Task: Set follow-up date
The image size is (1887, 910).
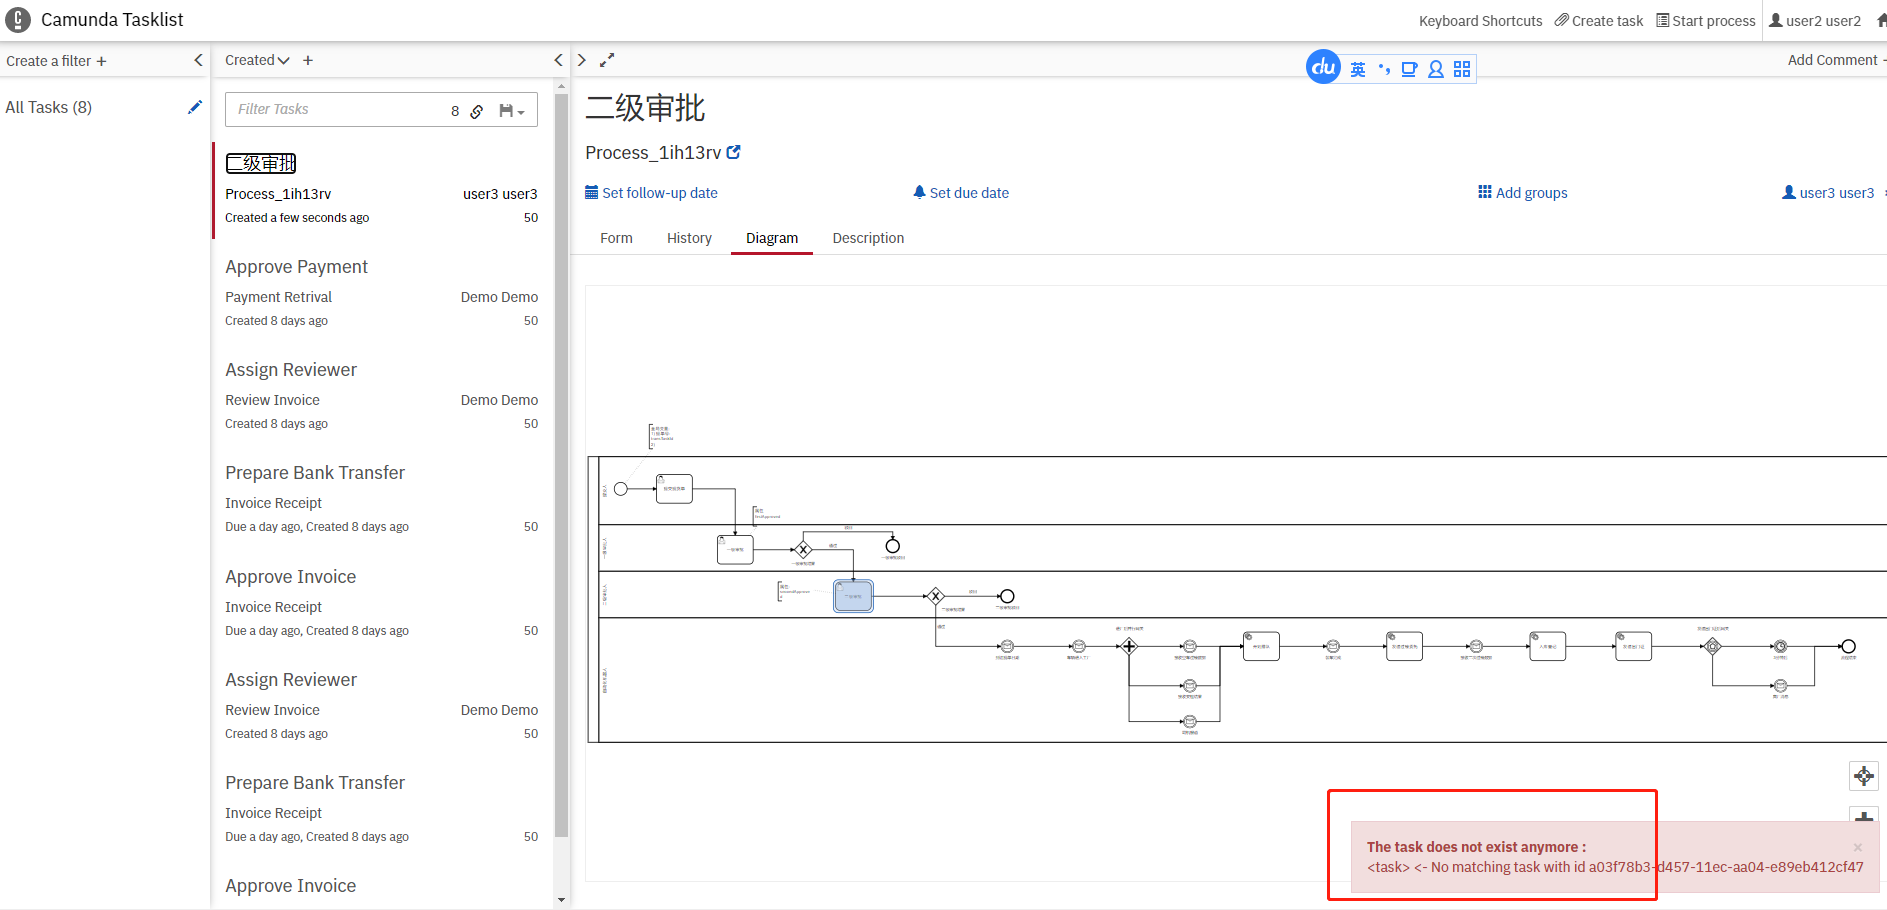Action: coord(651,193)
